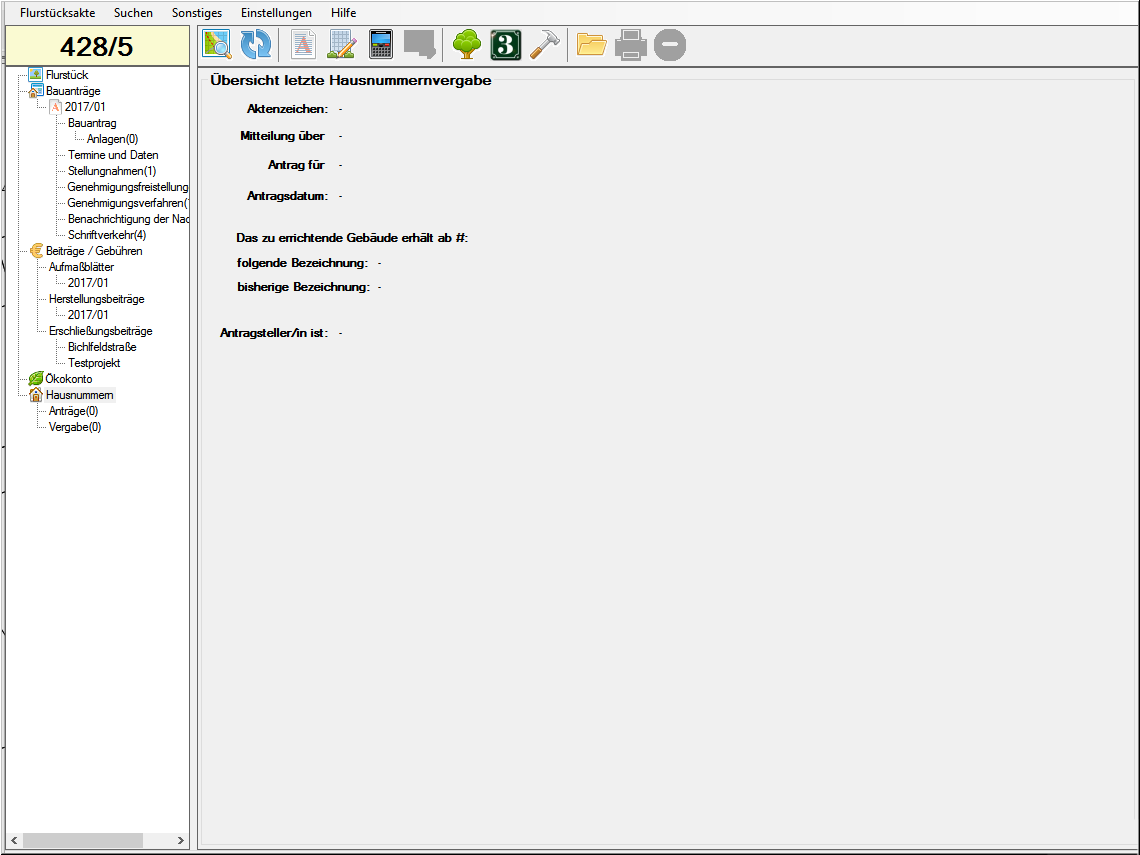
Task: Select Beiträge / Gebühren node
Action: (x=94, y=251)
